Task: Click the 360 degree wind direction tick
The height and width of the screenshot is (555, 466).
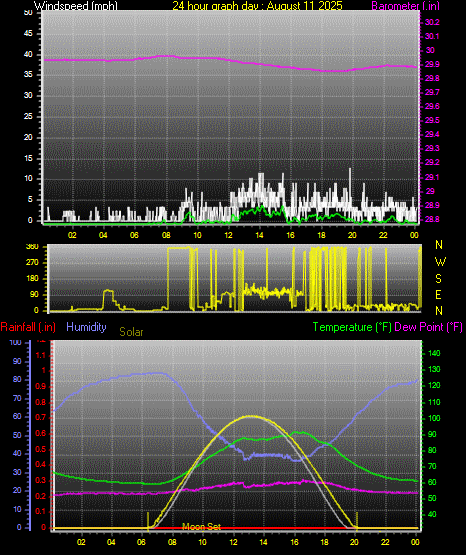Action: click(x=32, y=247)
